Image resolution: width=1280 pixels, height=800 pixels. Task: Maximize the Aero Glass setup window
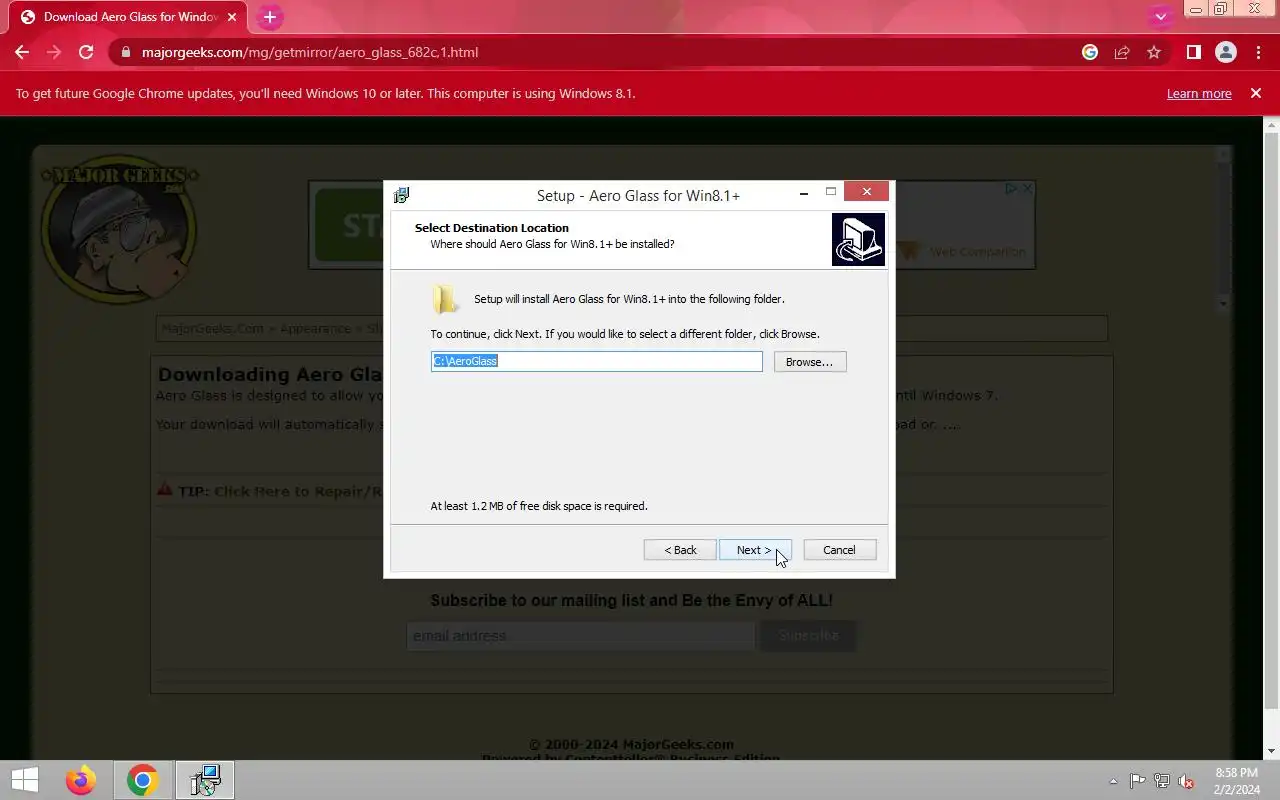830,192
